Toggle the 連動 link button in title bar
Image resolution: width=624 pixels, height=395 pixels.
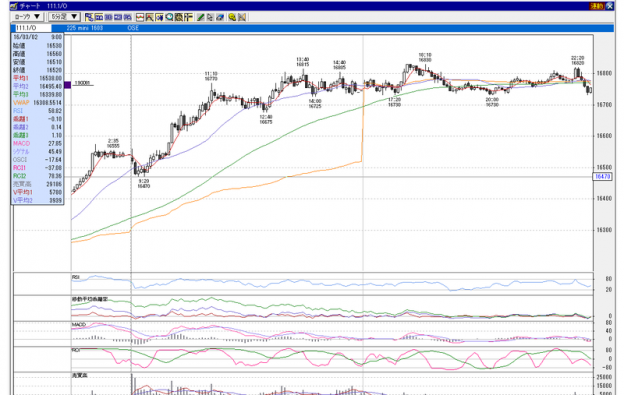(x=597, y=6)
